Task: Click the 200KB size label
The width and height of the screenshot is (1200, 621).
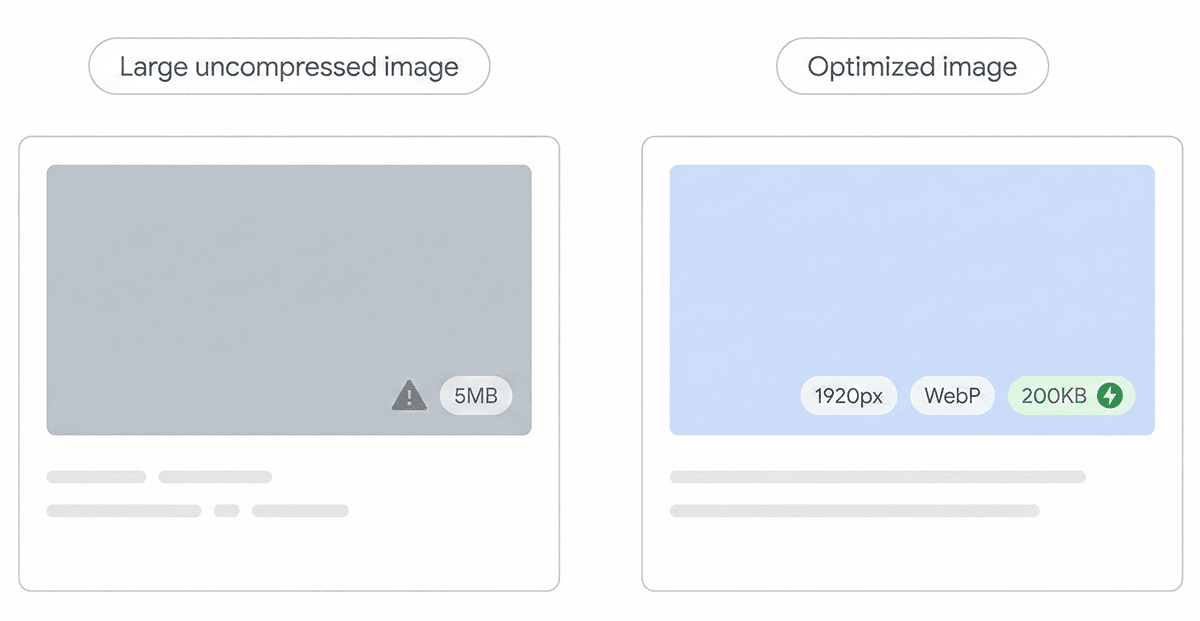Action: 1054,396
